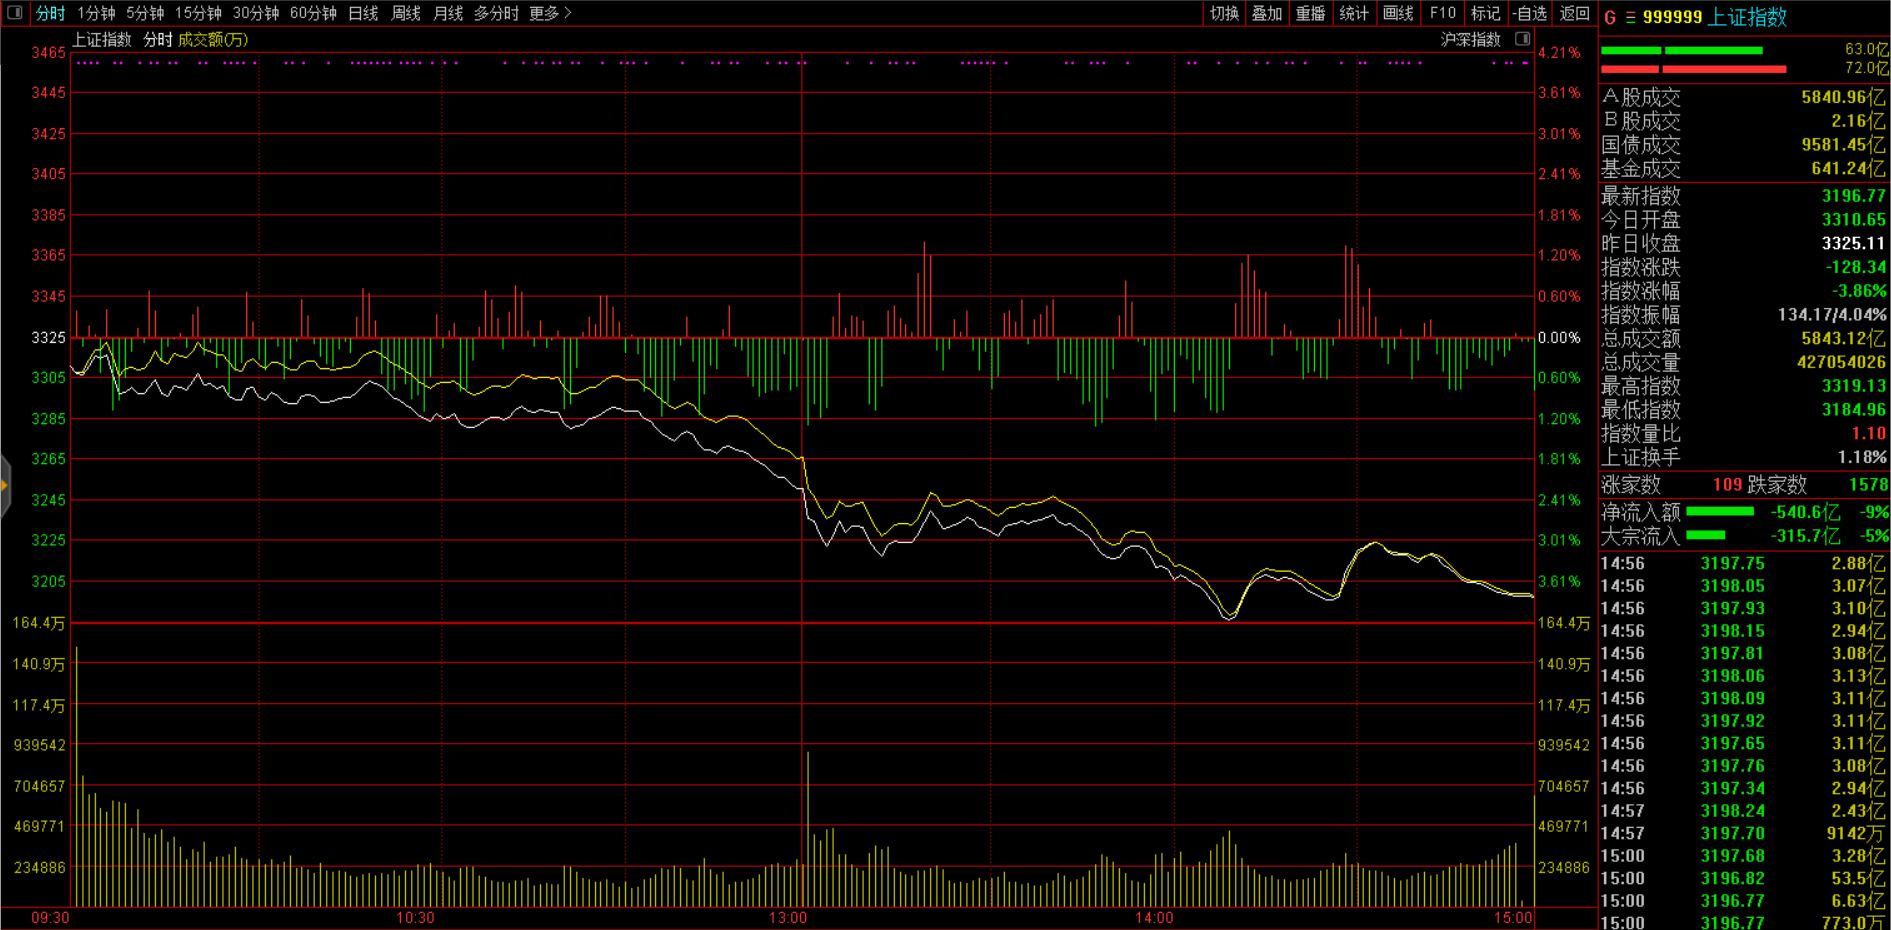Image resolution: width=1891 pixels, height=930 pixels.
Task: Click the 上证指数 name in header
Action: pyautogui.click(x=1748, y=17)
